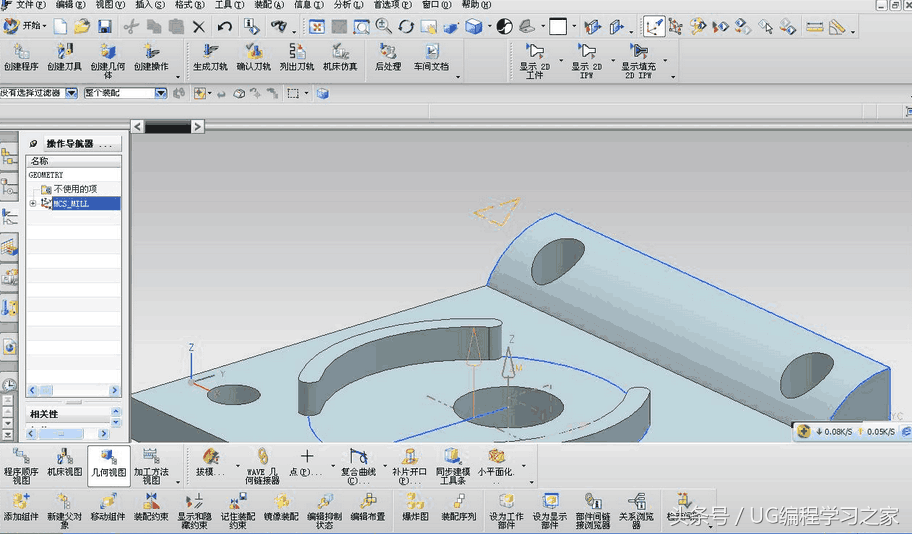Select the Rotate view tool
This screenshot has width=912, height=534.
(x=406, y=26)
